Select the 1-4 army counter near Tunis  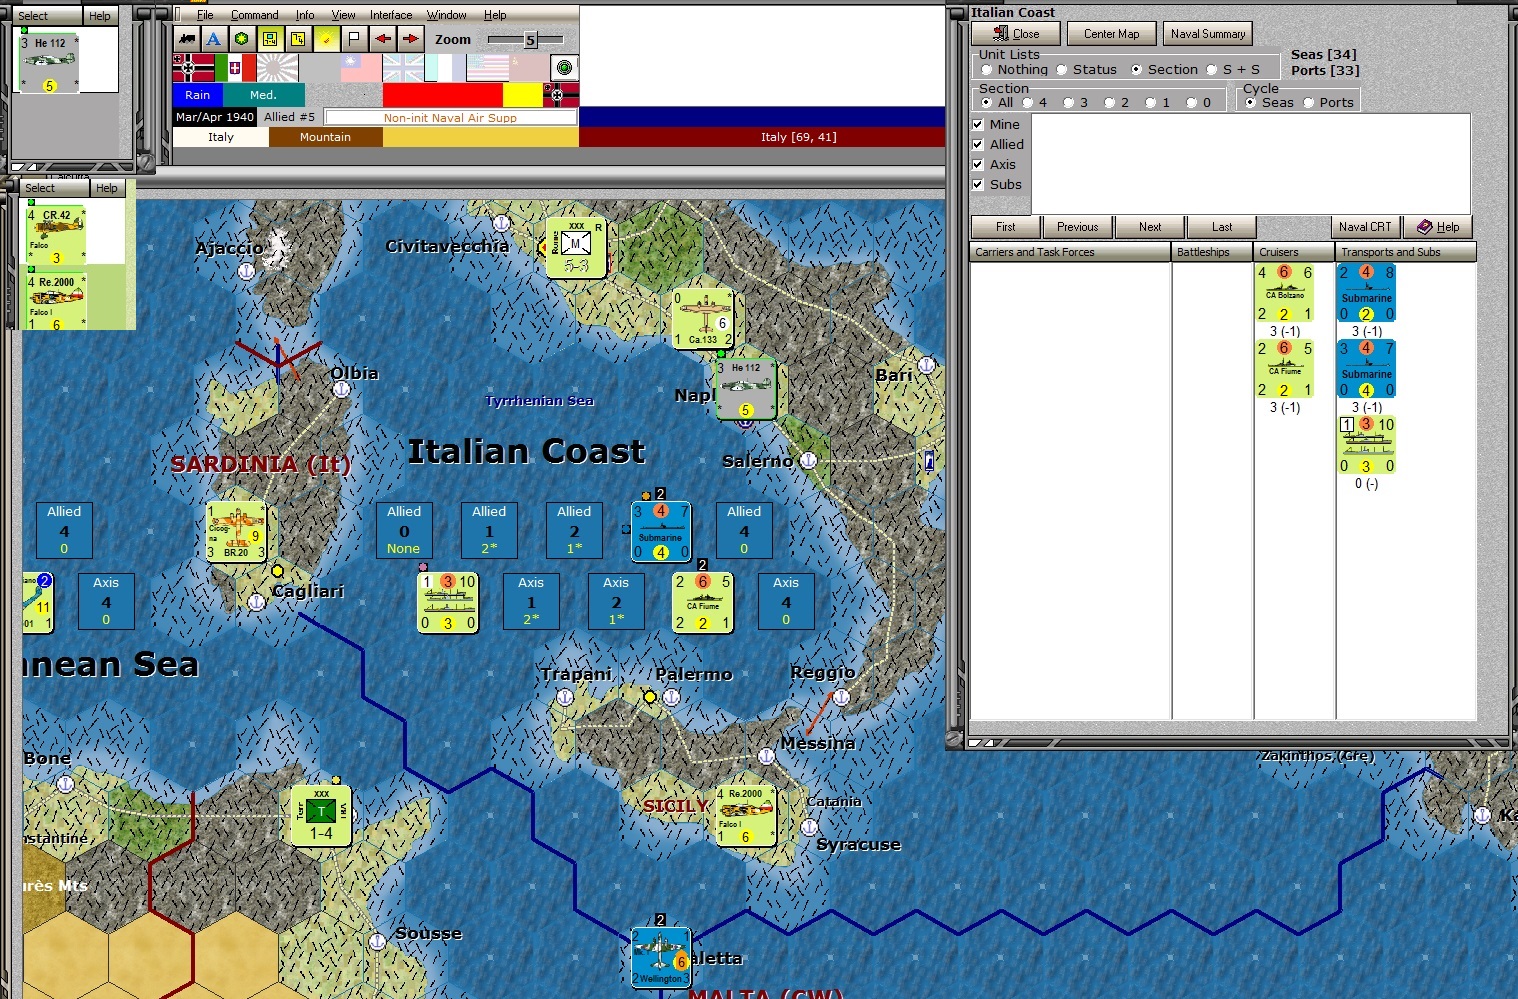pyautogui.click(x=321, y=816)
